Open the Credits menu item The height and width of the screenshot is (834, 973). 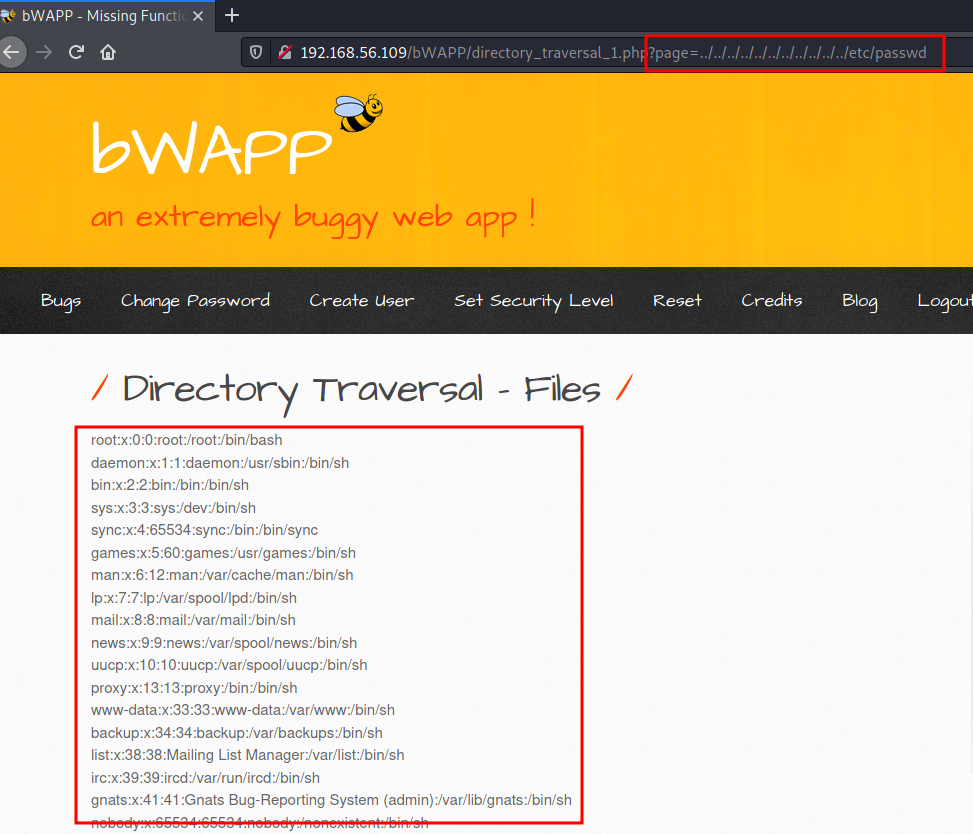tap(772, 301)
